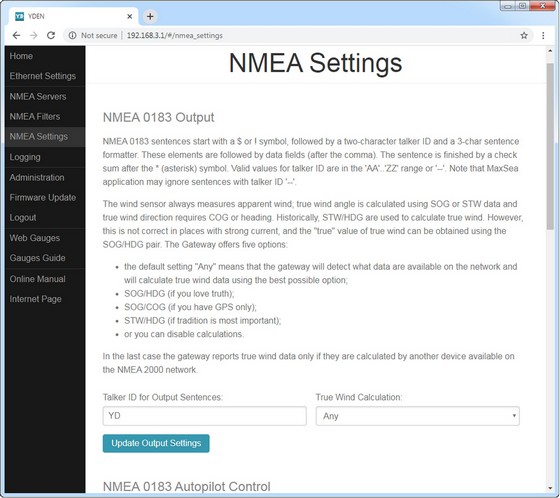The height and width of the screenshot is (498, 560).
Task: Click 'SOG/HDG (if you love truth)' bullet
Action: point(179,294)
